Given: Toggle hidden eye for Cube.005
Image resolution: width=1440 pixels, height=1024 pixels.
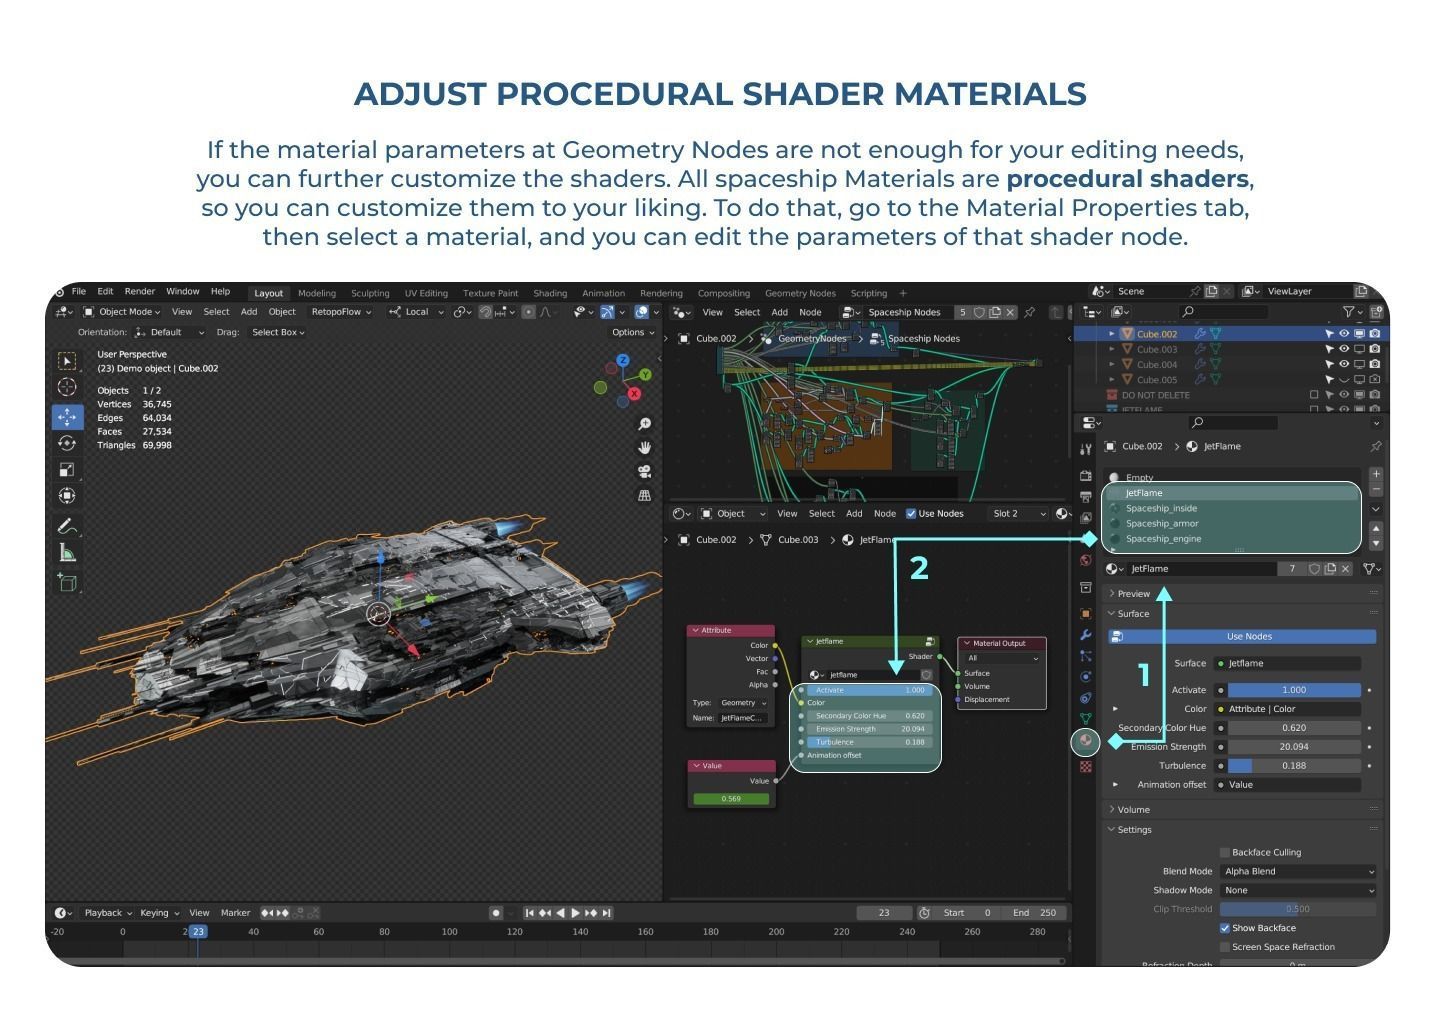Looking at the screenshot, I should 1344,380.
